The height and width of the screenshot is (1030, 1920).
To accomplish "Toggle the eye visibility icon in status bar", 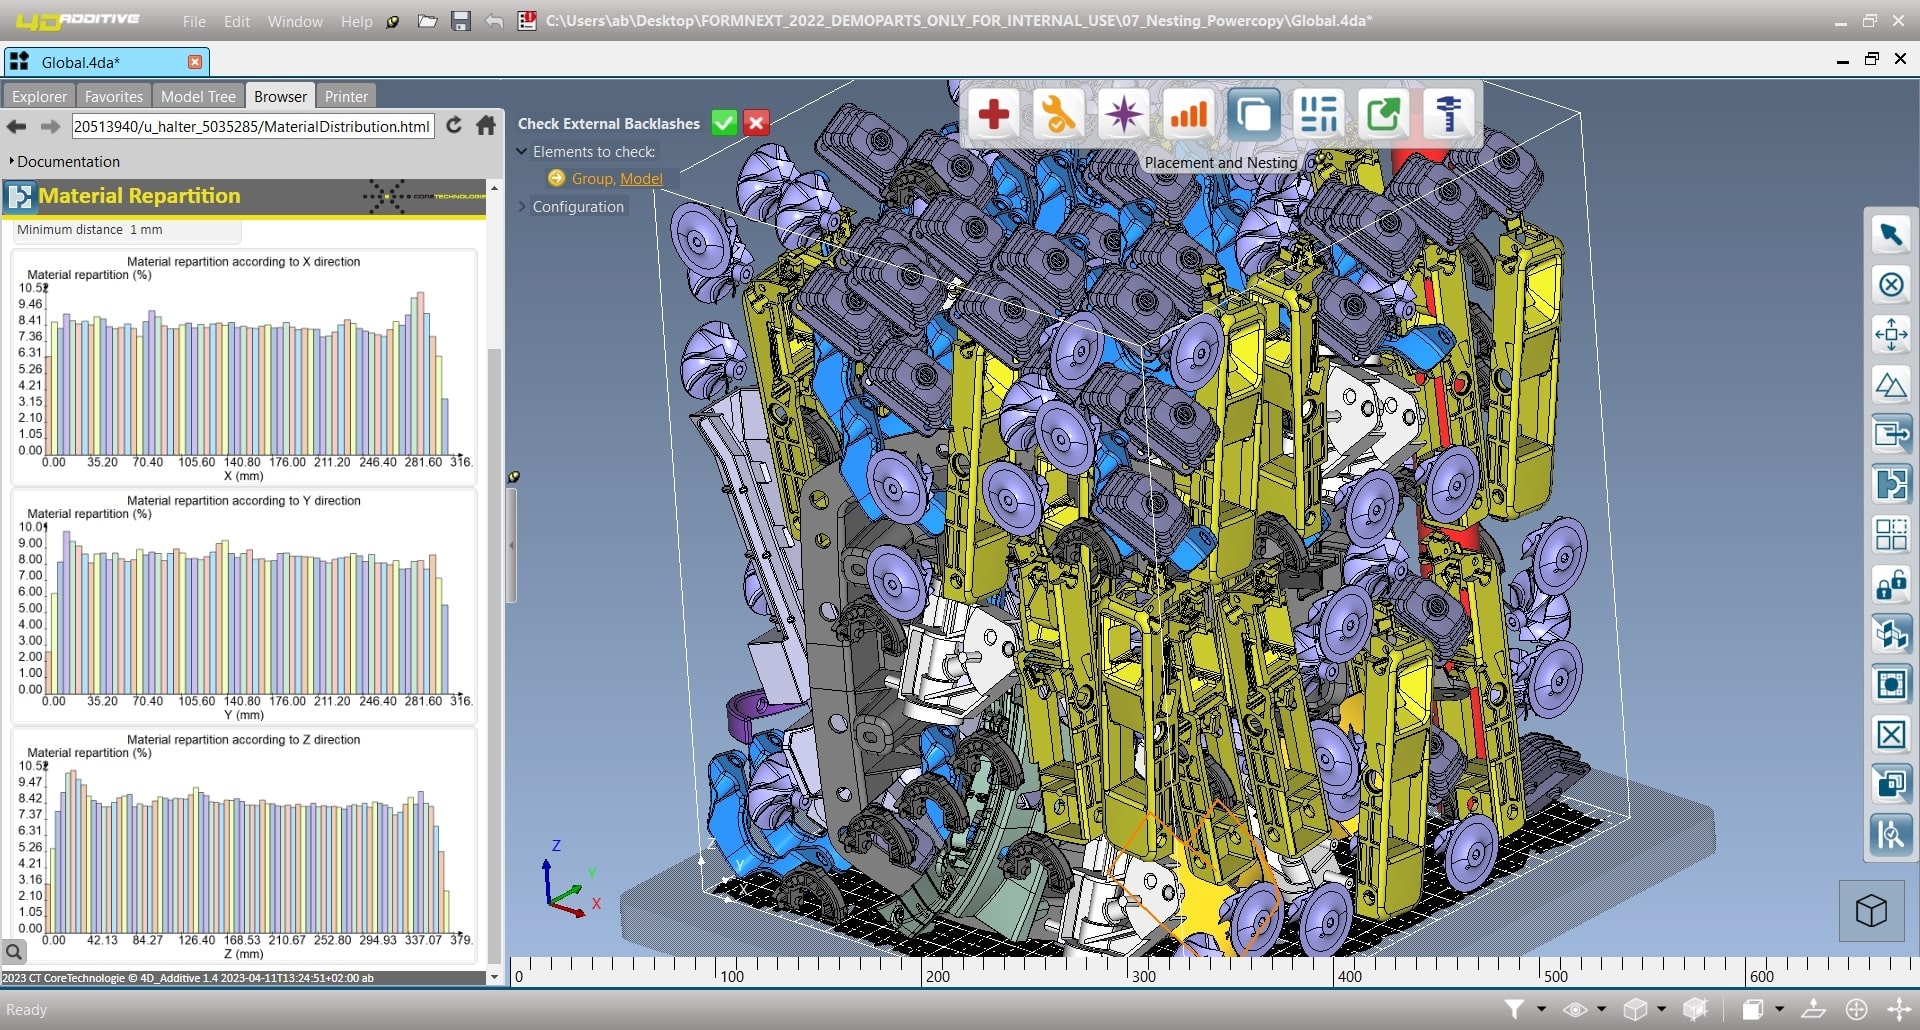I will tap(1575, 1009).
